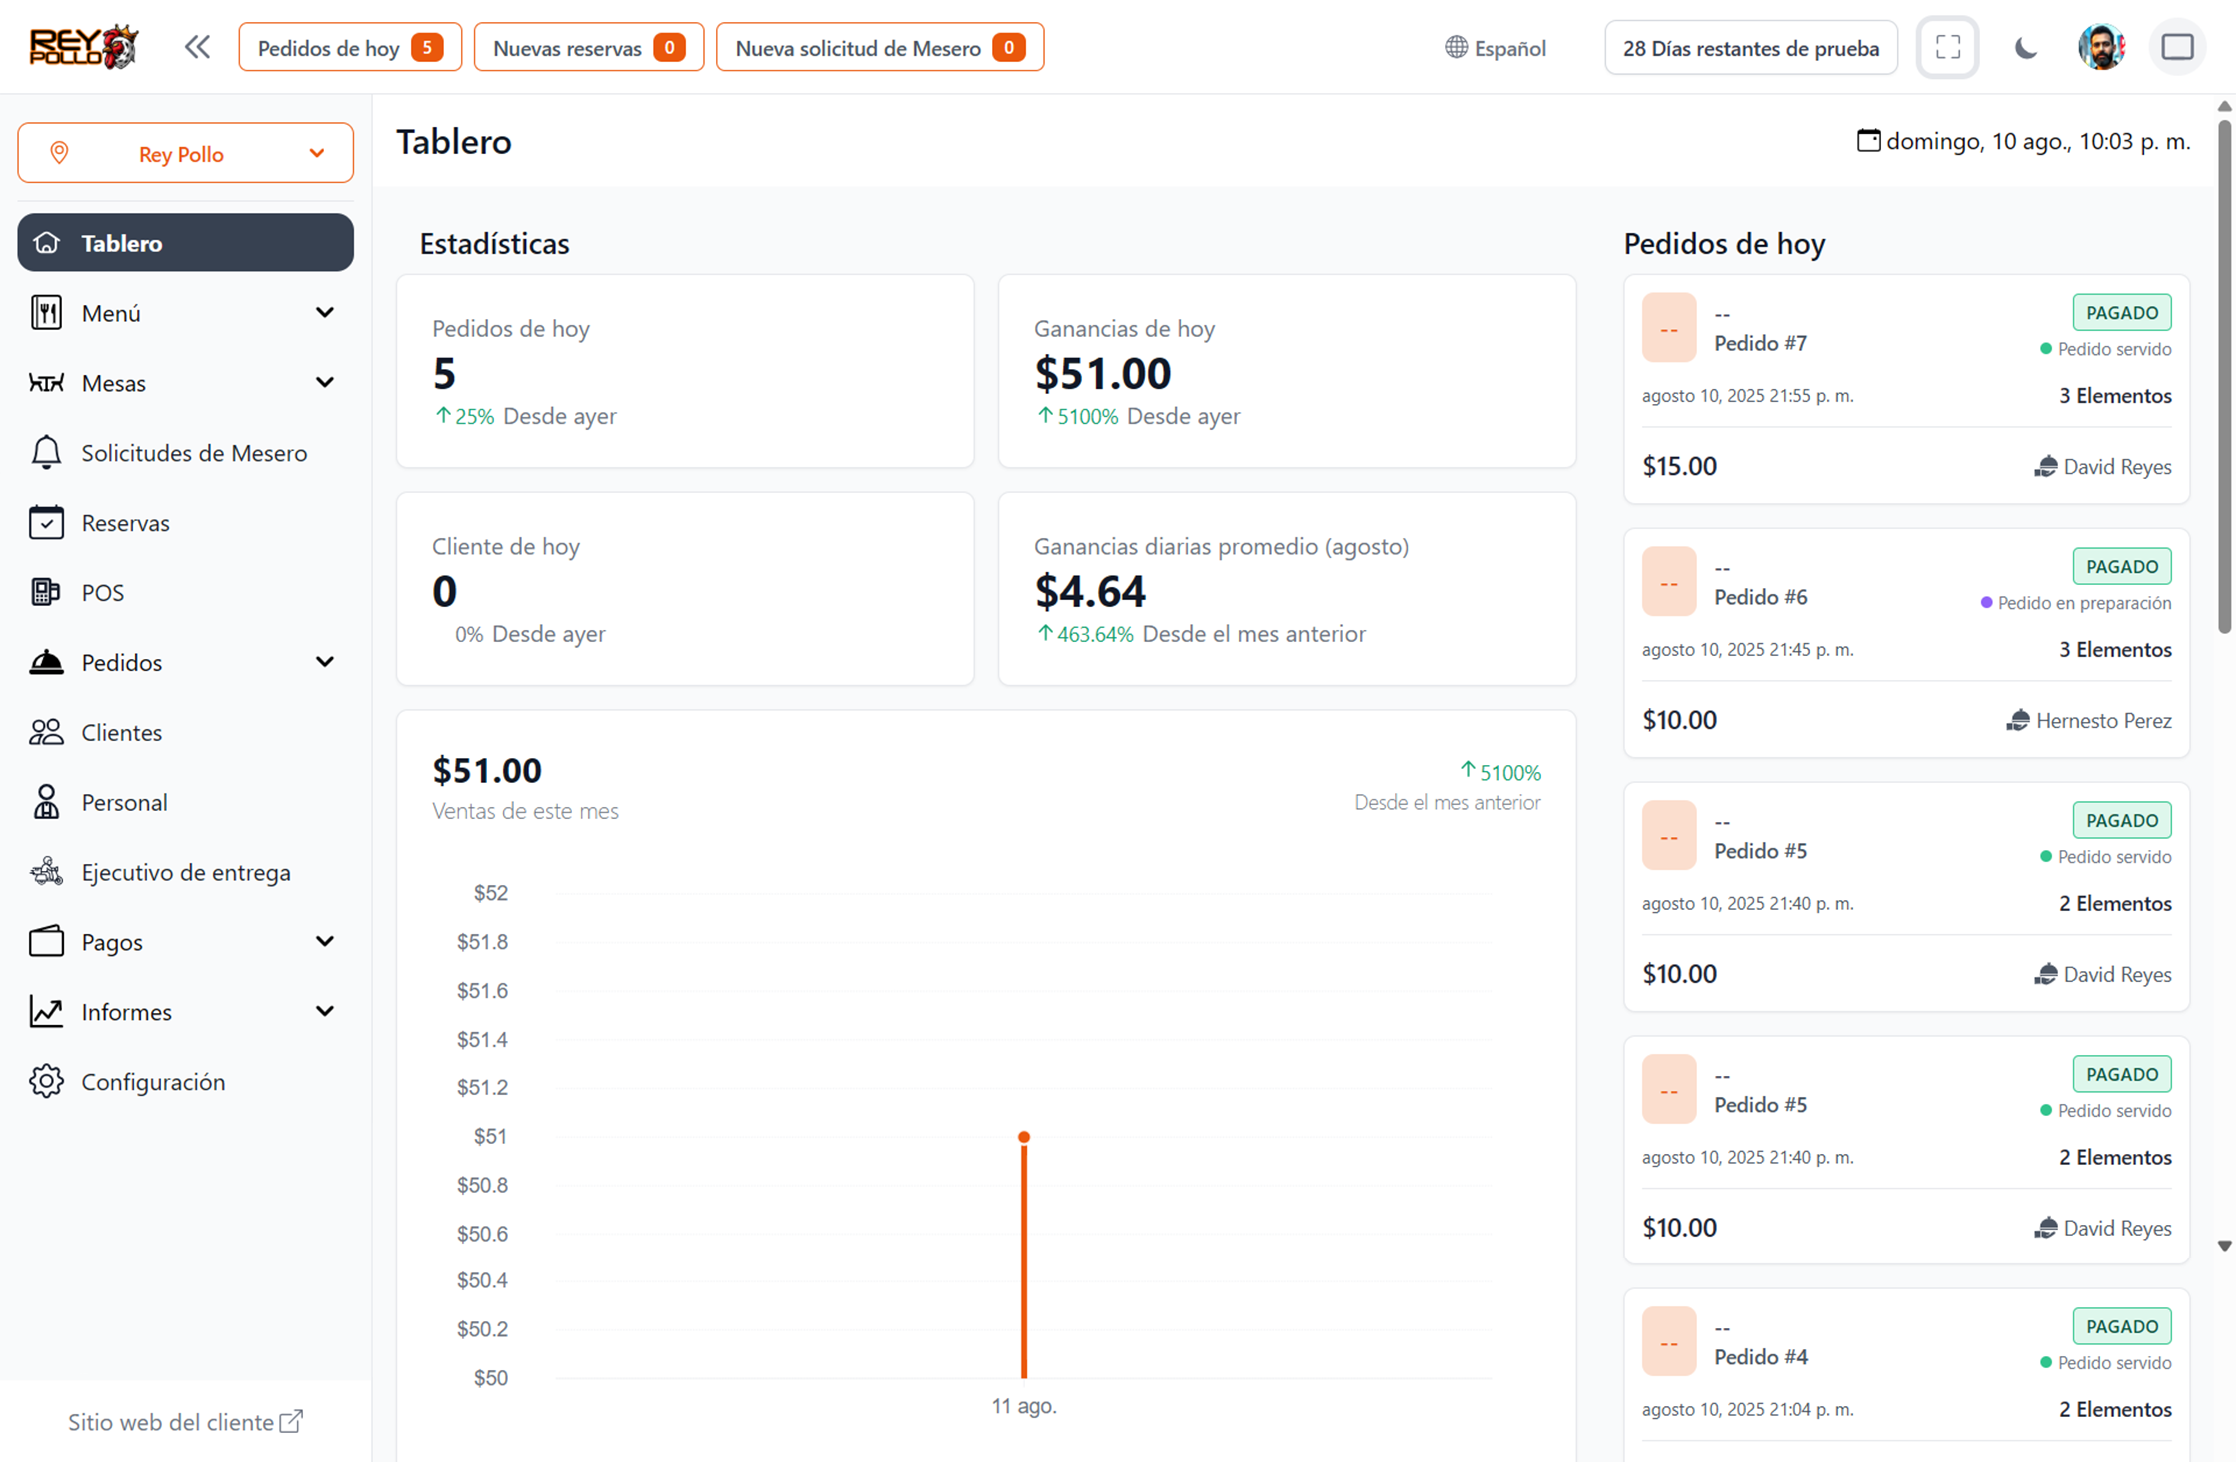Viewport: 2236px width, 1462px height.
Task: Open Configuración gear icon
Action: 46,1081
